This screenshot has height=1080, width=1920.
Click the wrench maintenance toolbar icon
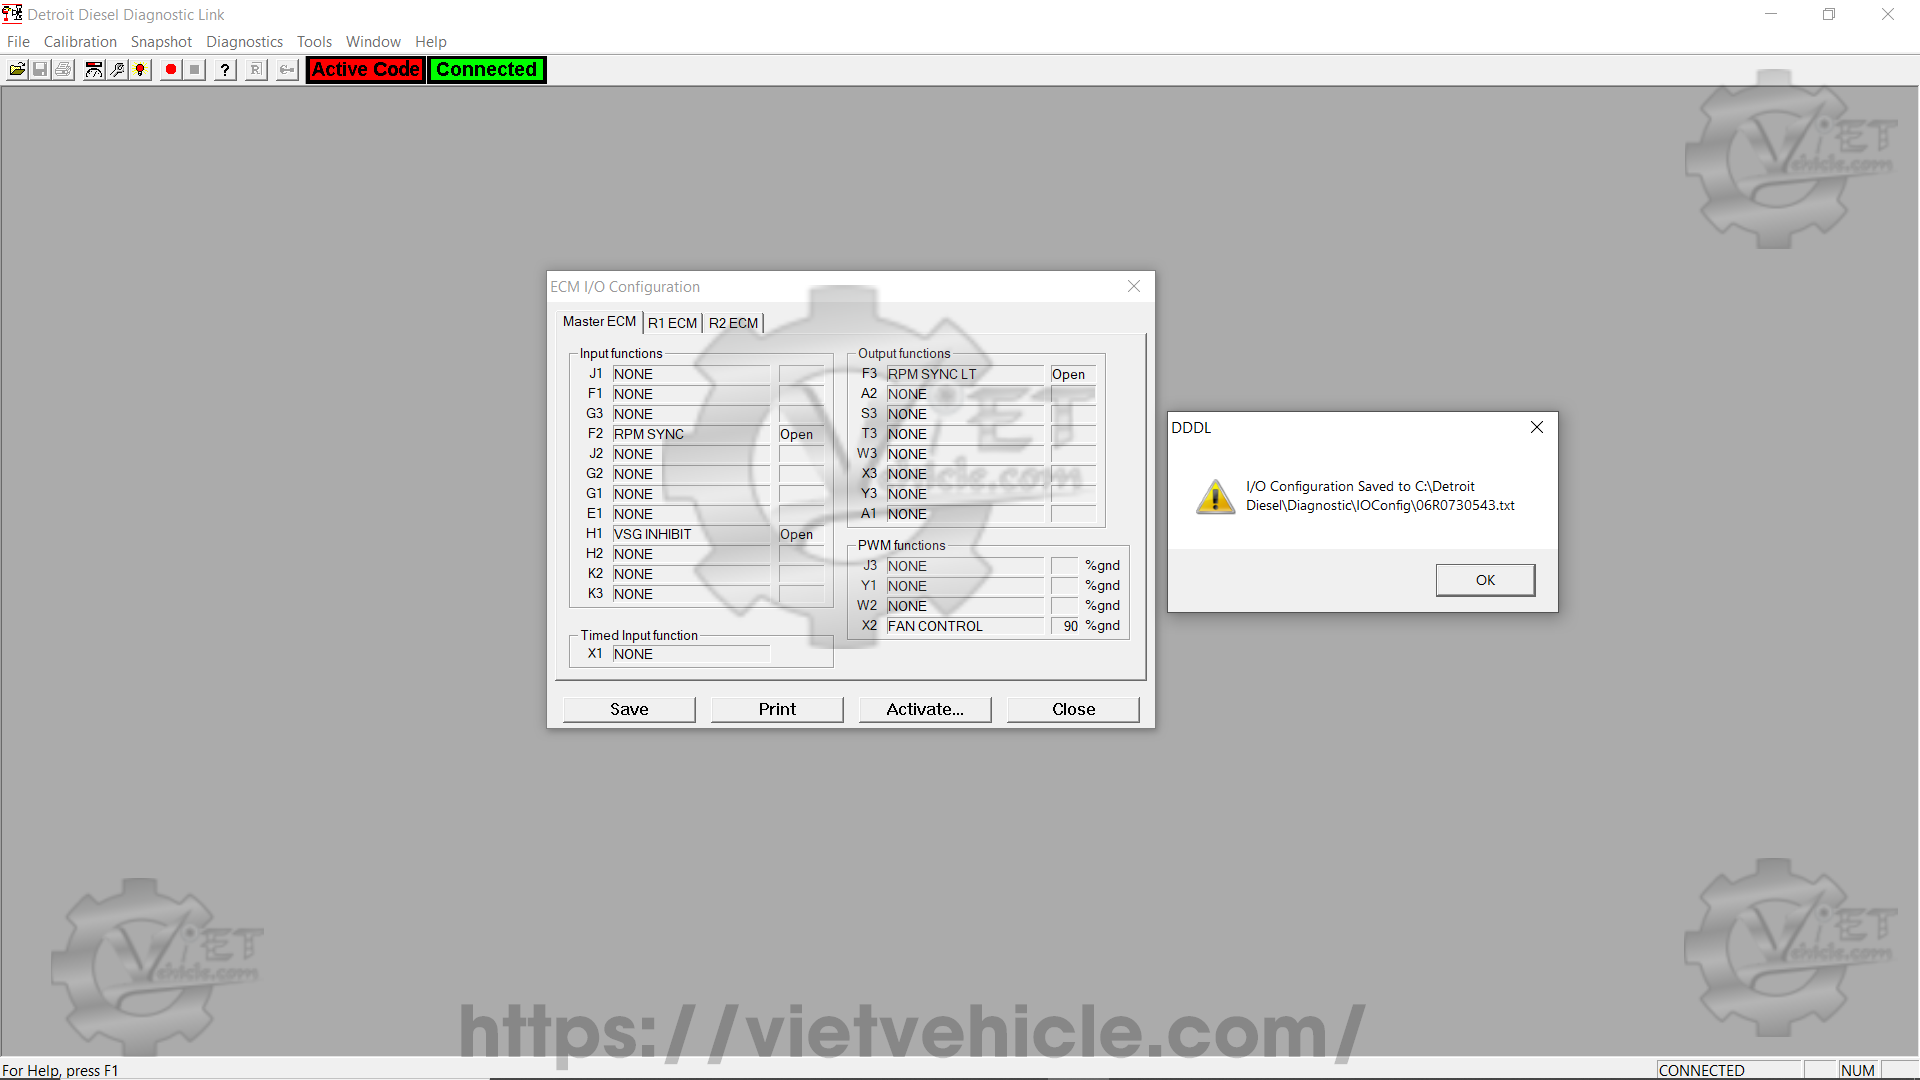(117, 69)
